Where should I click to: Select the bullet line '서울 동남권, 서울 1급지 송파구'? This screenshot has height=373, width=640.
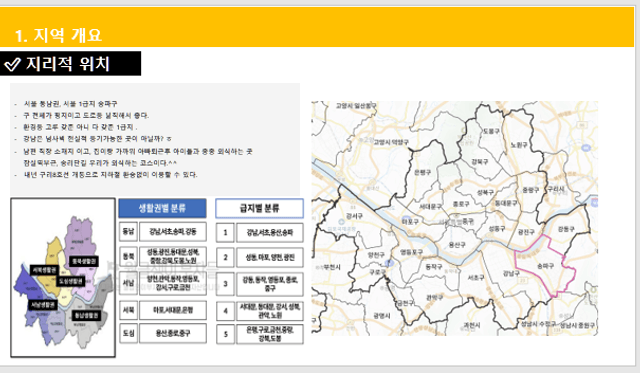pyautogui.click(x=70, y=104)
